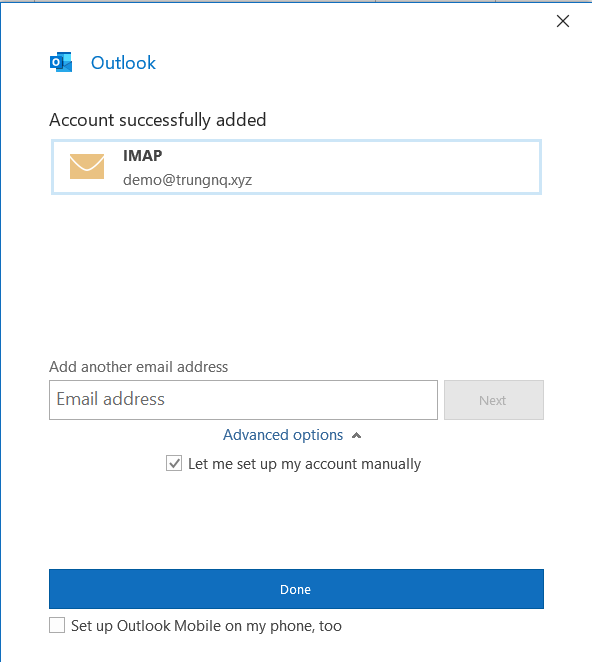
Task: Click the Let me set up manually label text
Action: [304, 464]
